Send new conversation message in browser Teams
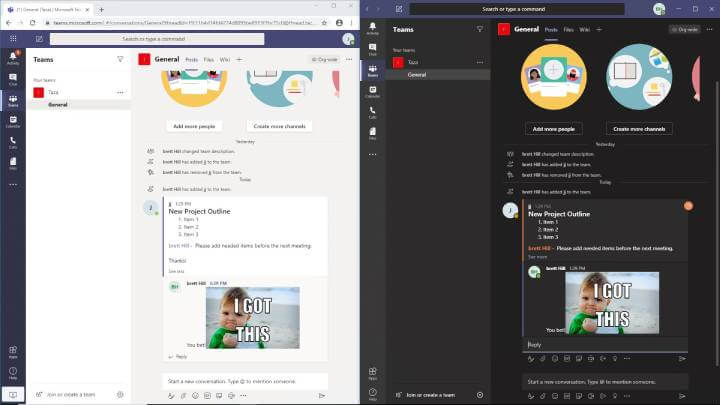 click(322, 395)
